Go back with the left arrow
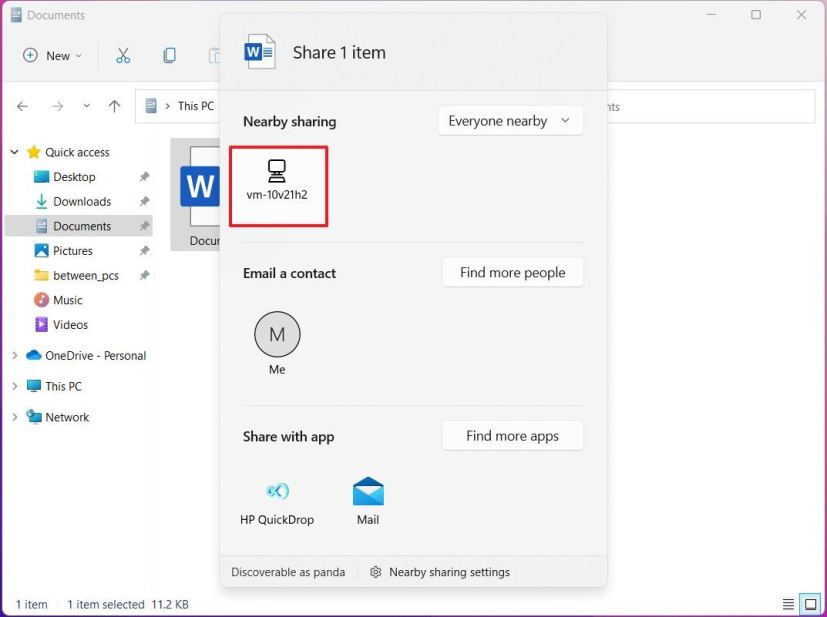The width and height of the screenshot is (827, 617). [22, 107]
